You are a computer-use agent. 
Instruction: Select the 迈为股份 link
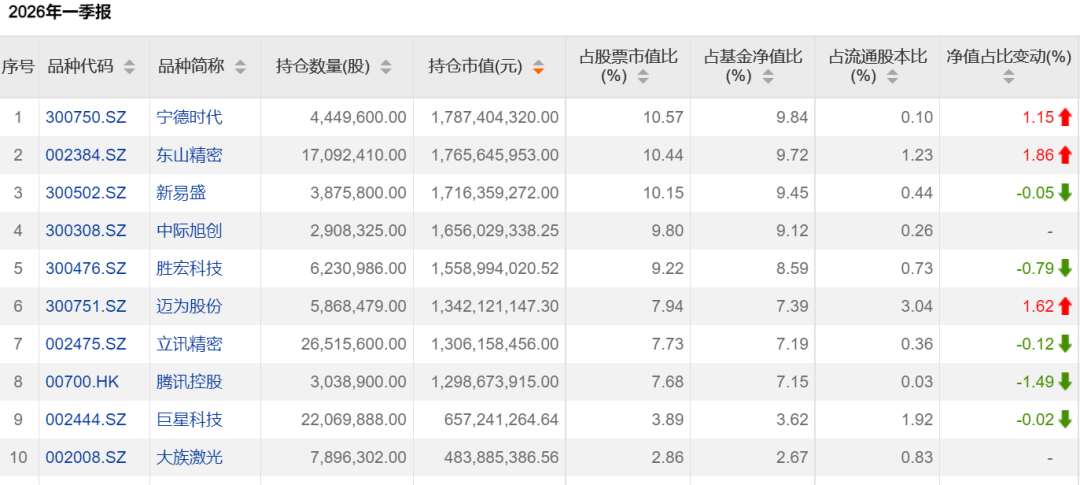[189, 306]
